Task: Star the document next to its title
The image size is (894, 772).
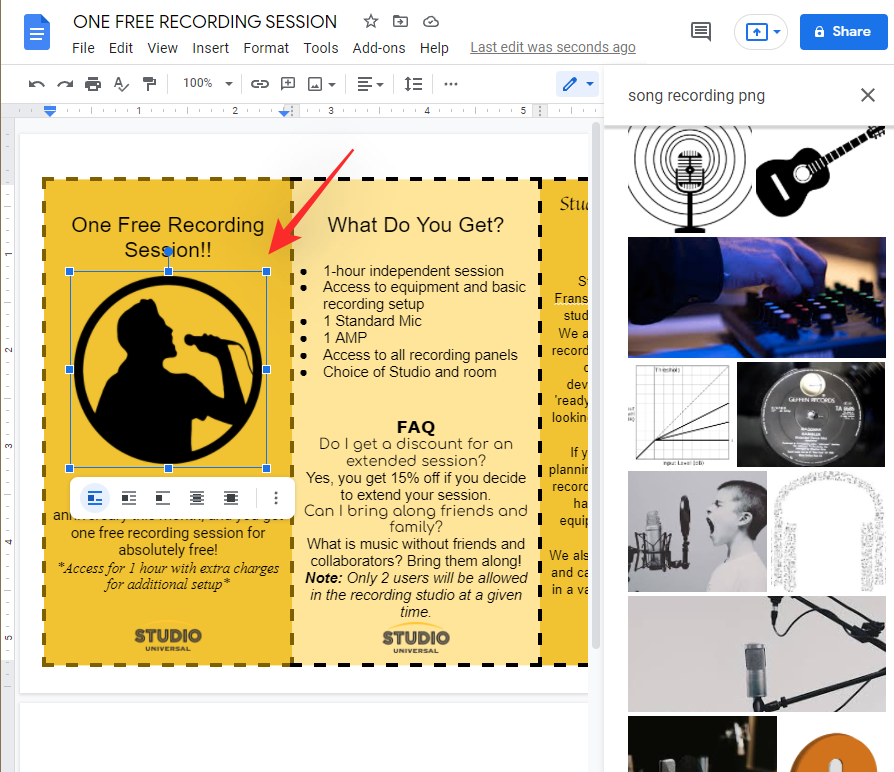Action: [371, 22]
